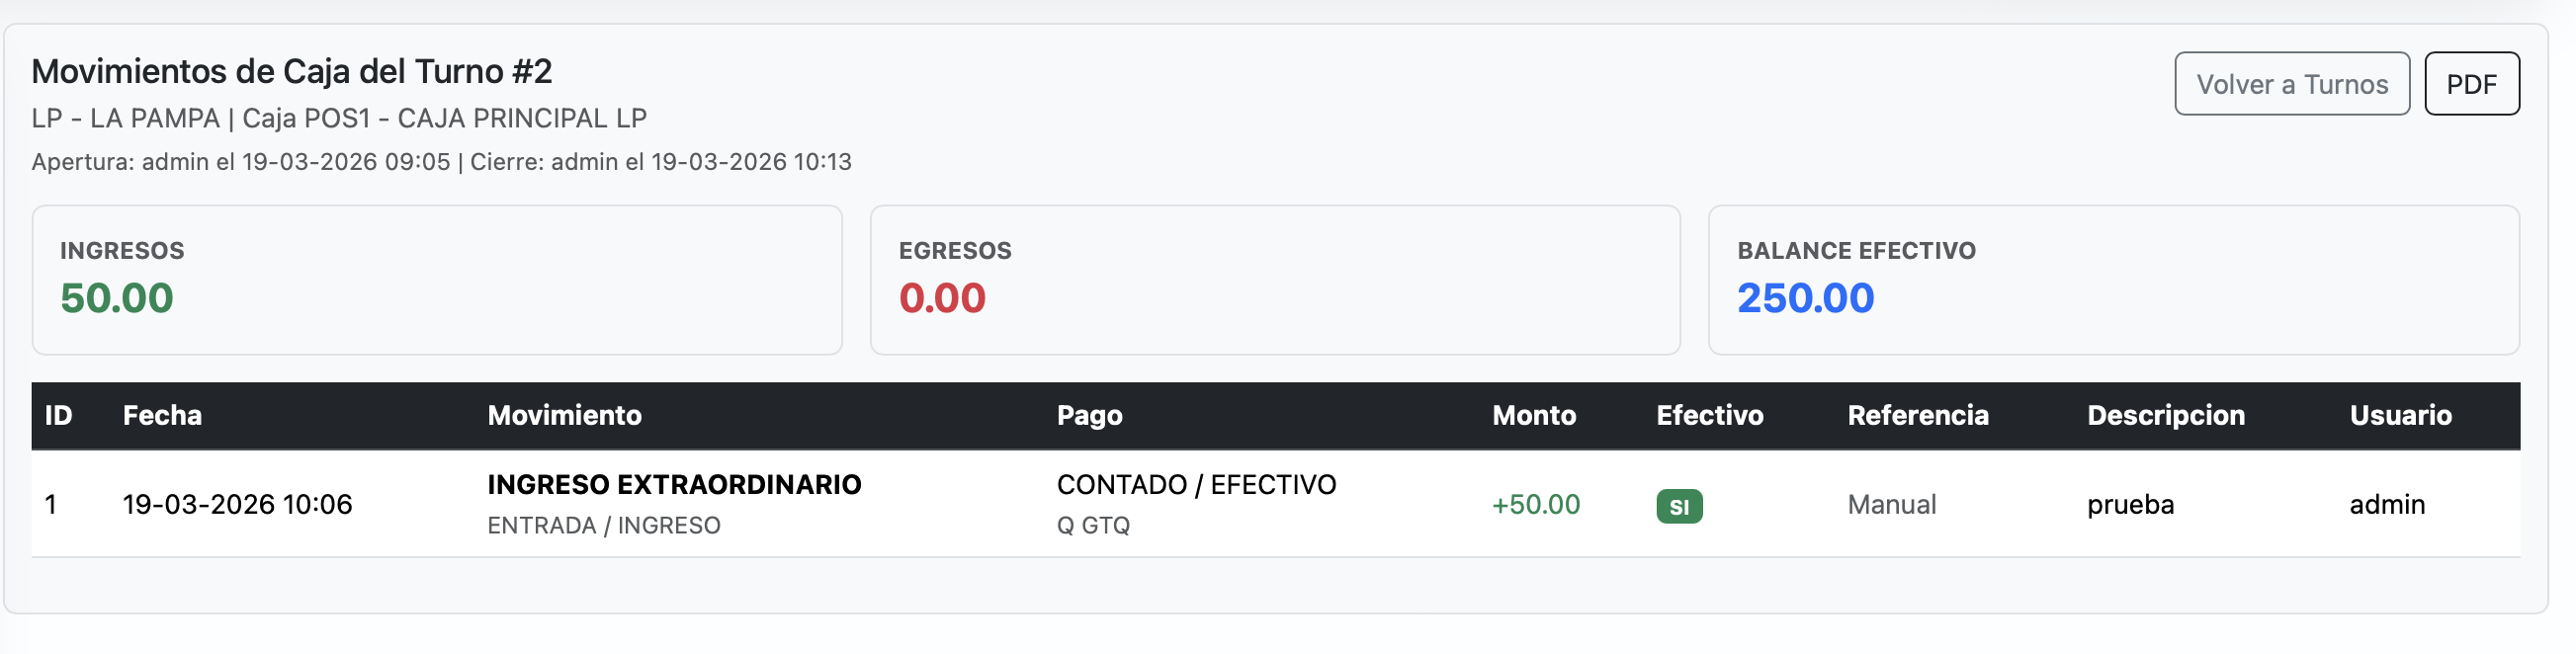The image size is (2576, 654).
Task: Click the Descripcion column header
Action: click(x=2165, y=414)
